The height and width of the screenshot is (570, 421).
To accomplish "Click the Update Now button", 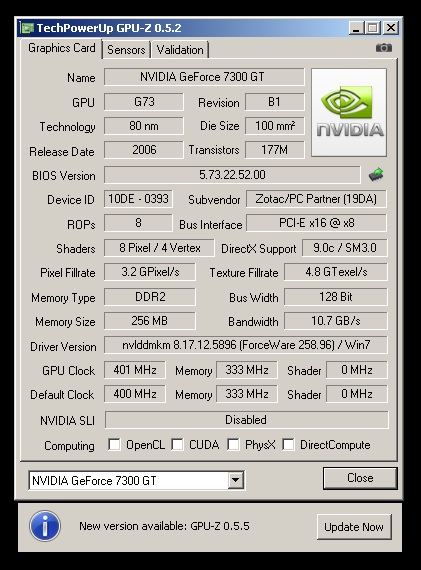I will [x=354, y=527].
